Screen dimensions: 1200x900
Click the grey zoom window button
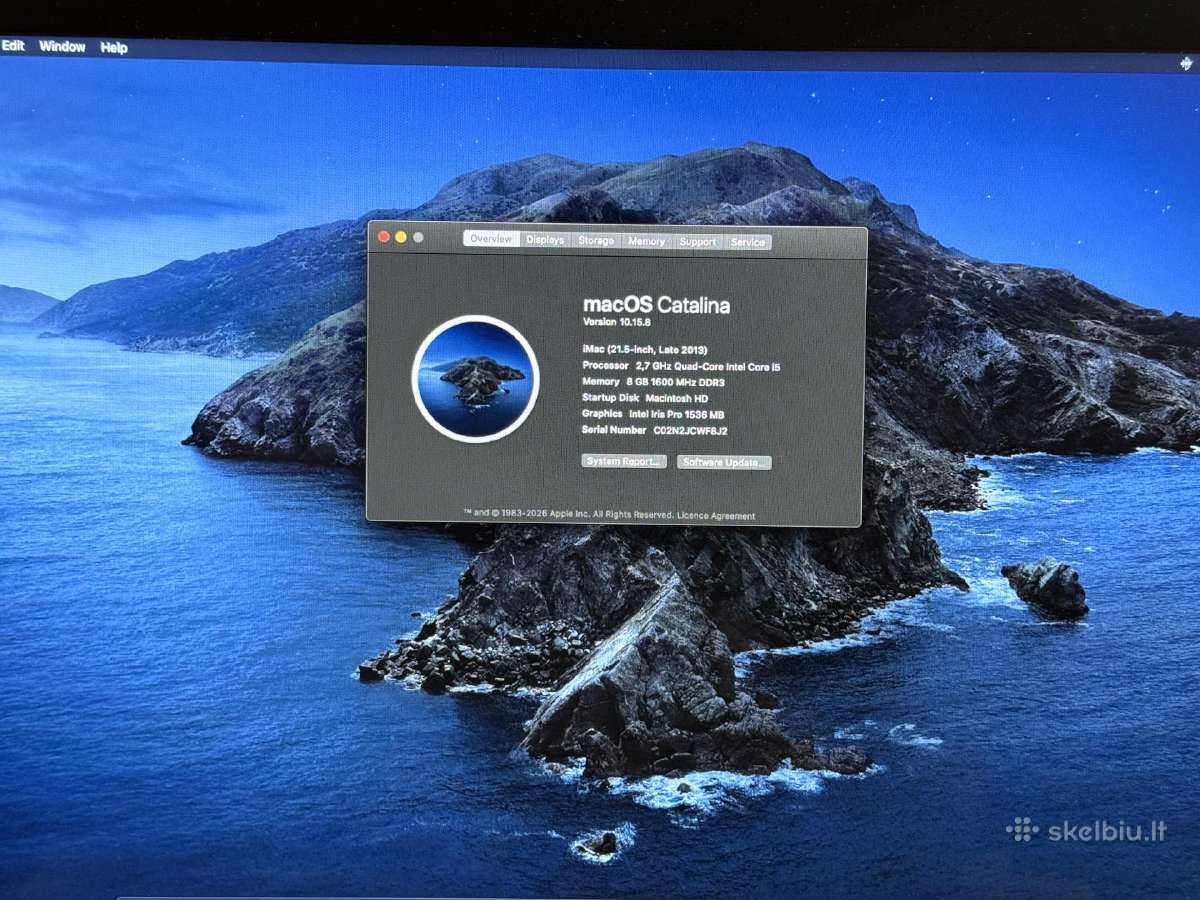pyautogui.click(x=418, y=237)
